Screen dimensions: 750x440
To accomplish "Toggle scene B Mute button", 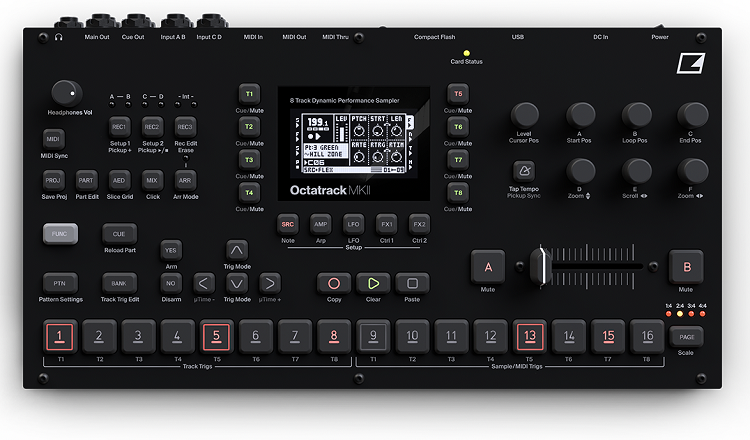I will click(686, 267).
